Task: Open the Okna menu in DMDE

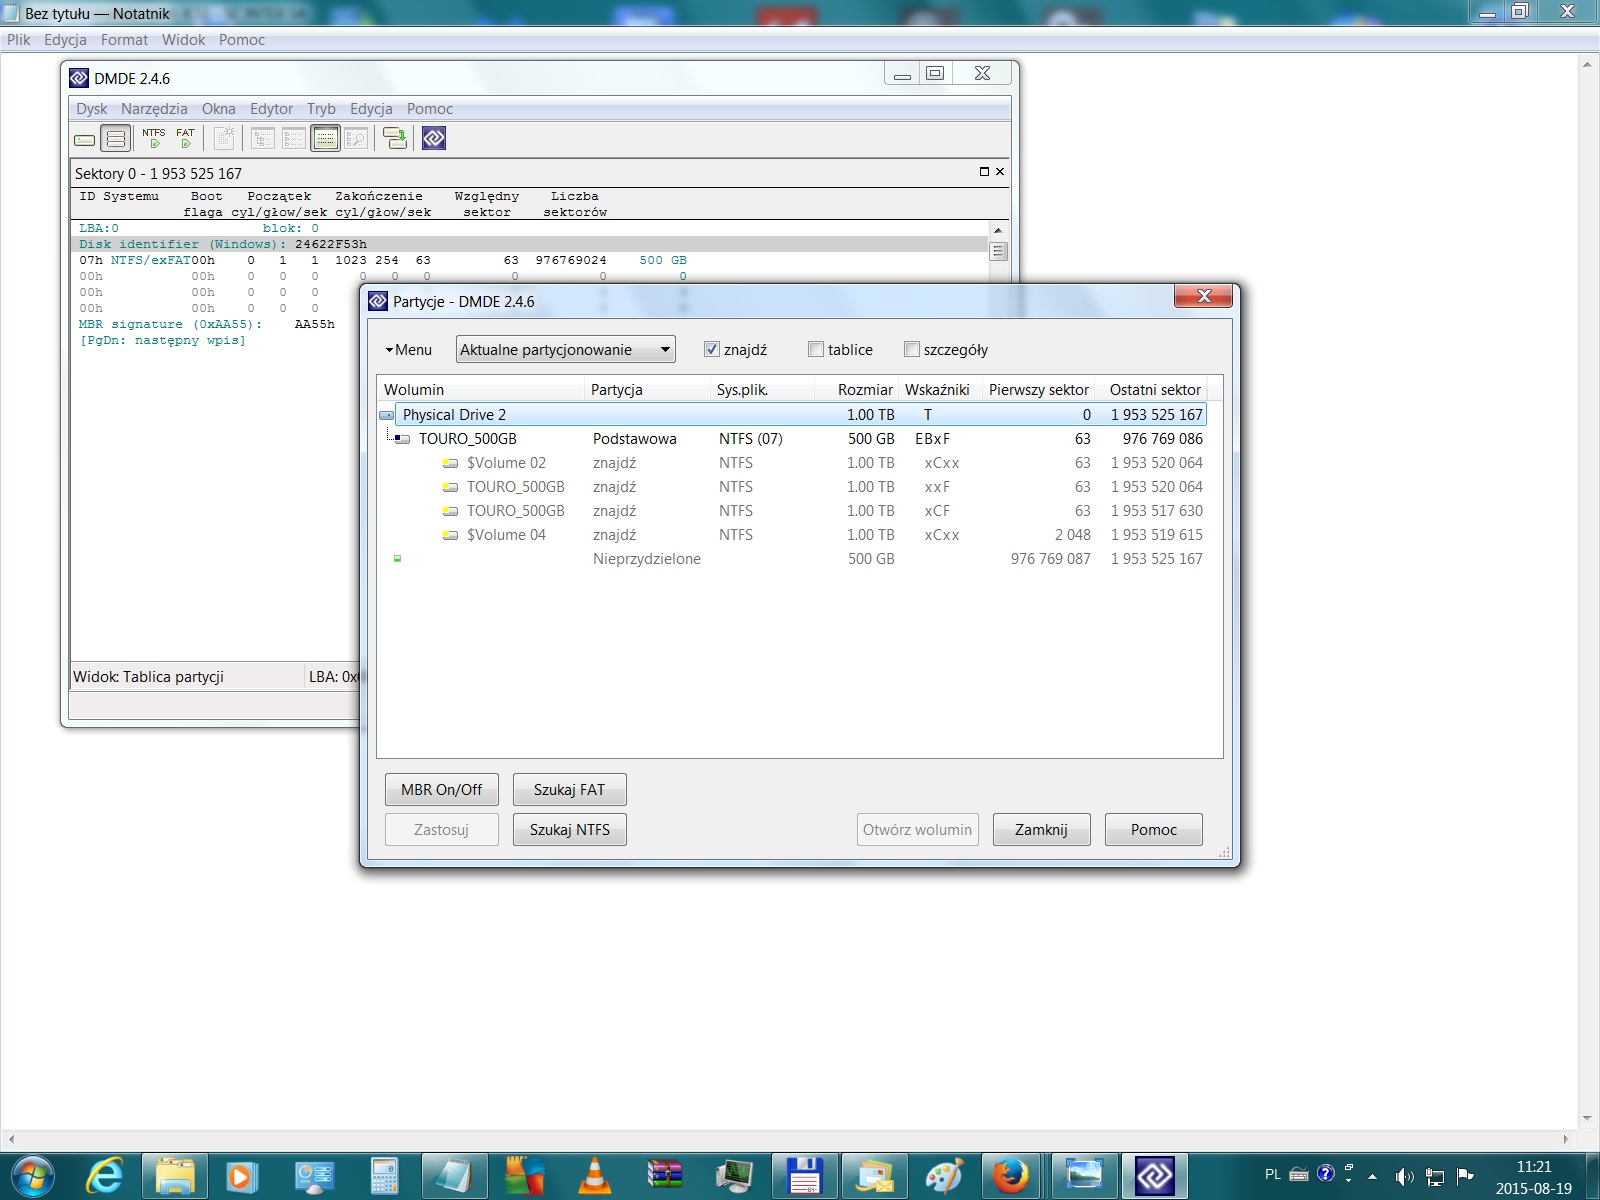Action: click(219, 109)
